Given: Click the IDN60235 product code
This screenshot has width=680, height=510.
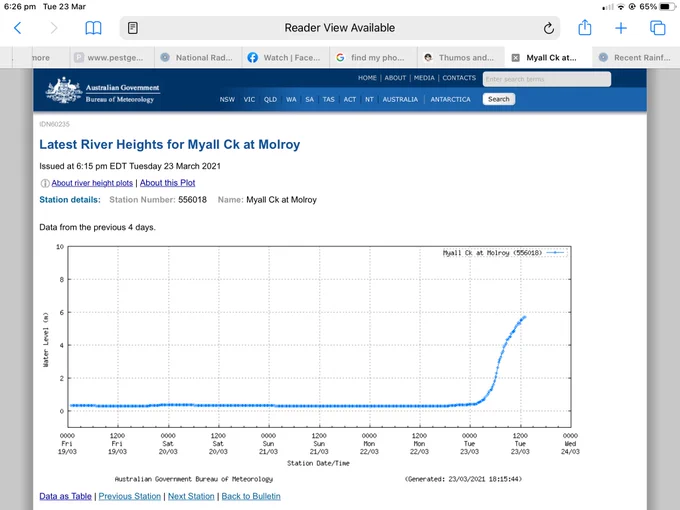Looking at the screenshot, I should [54, 124].
